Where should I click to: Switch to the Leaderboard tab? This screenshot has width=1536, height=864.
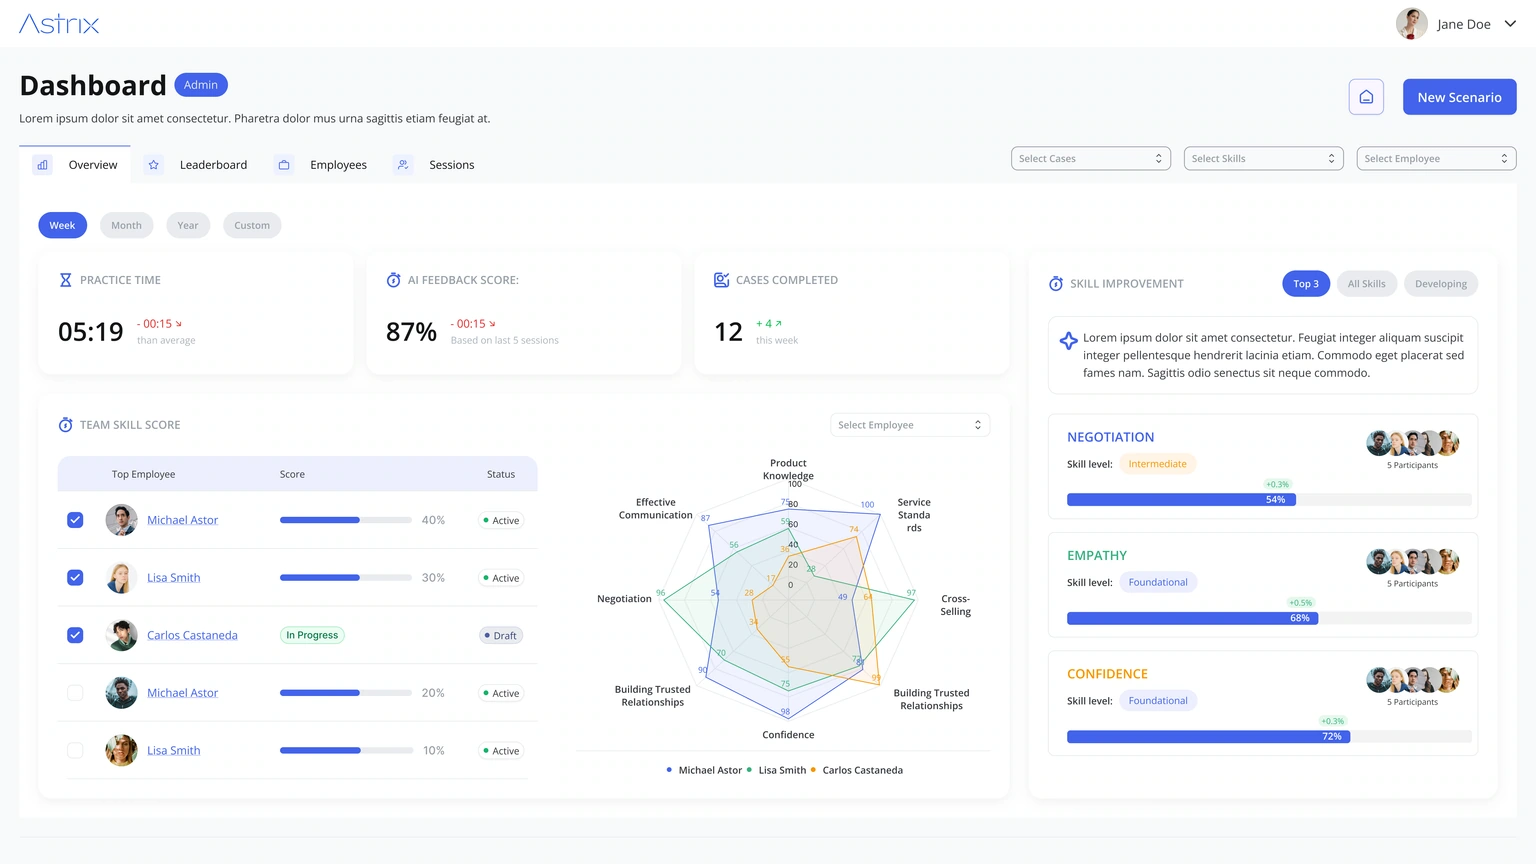[197, 165]
